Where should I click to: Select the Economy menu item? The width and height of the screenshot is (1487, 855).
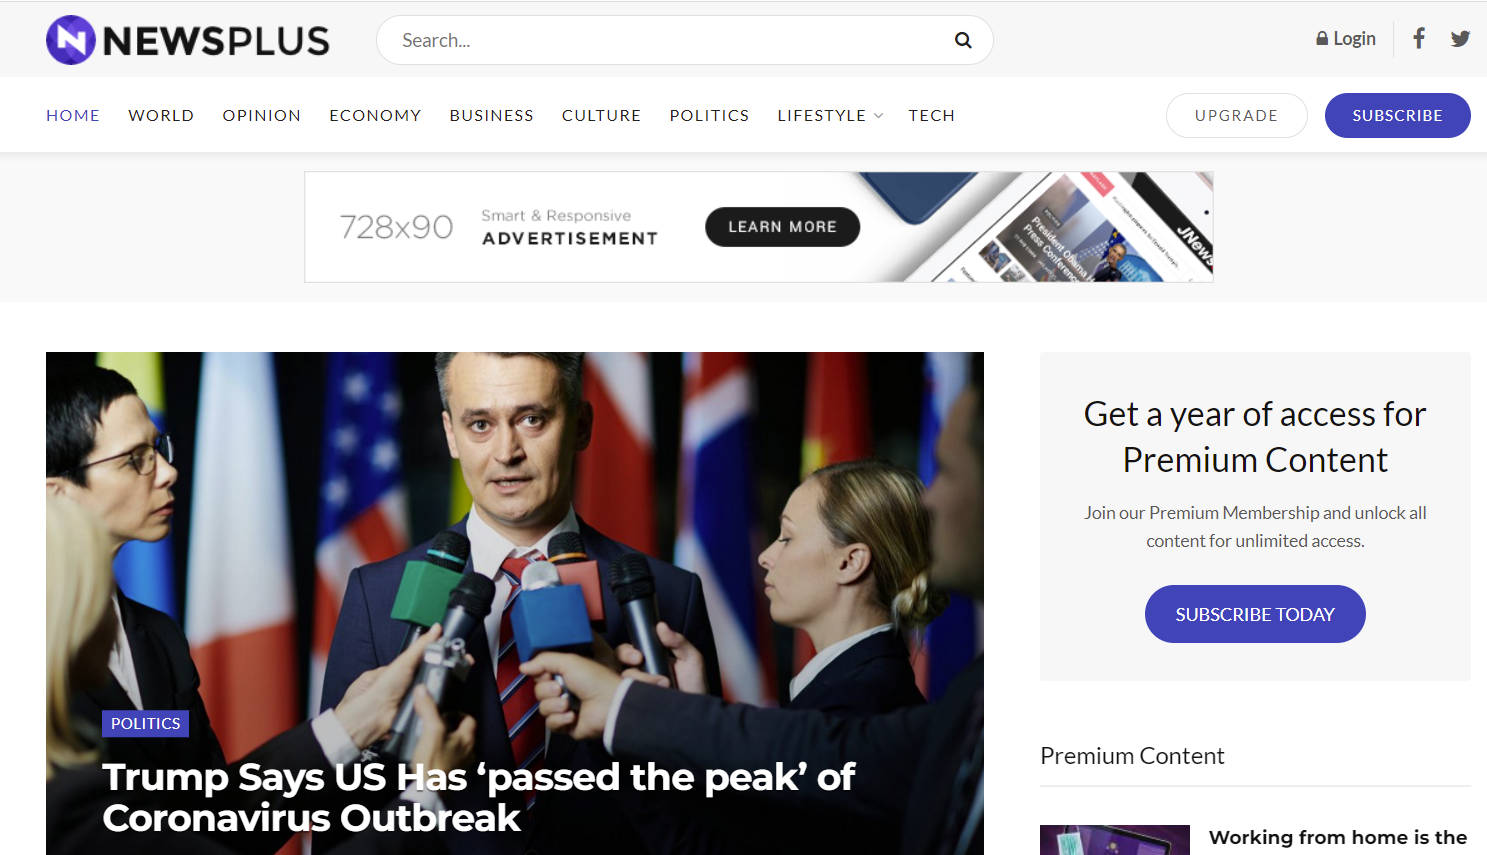tap(375, 115)
